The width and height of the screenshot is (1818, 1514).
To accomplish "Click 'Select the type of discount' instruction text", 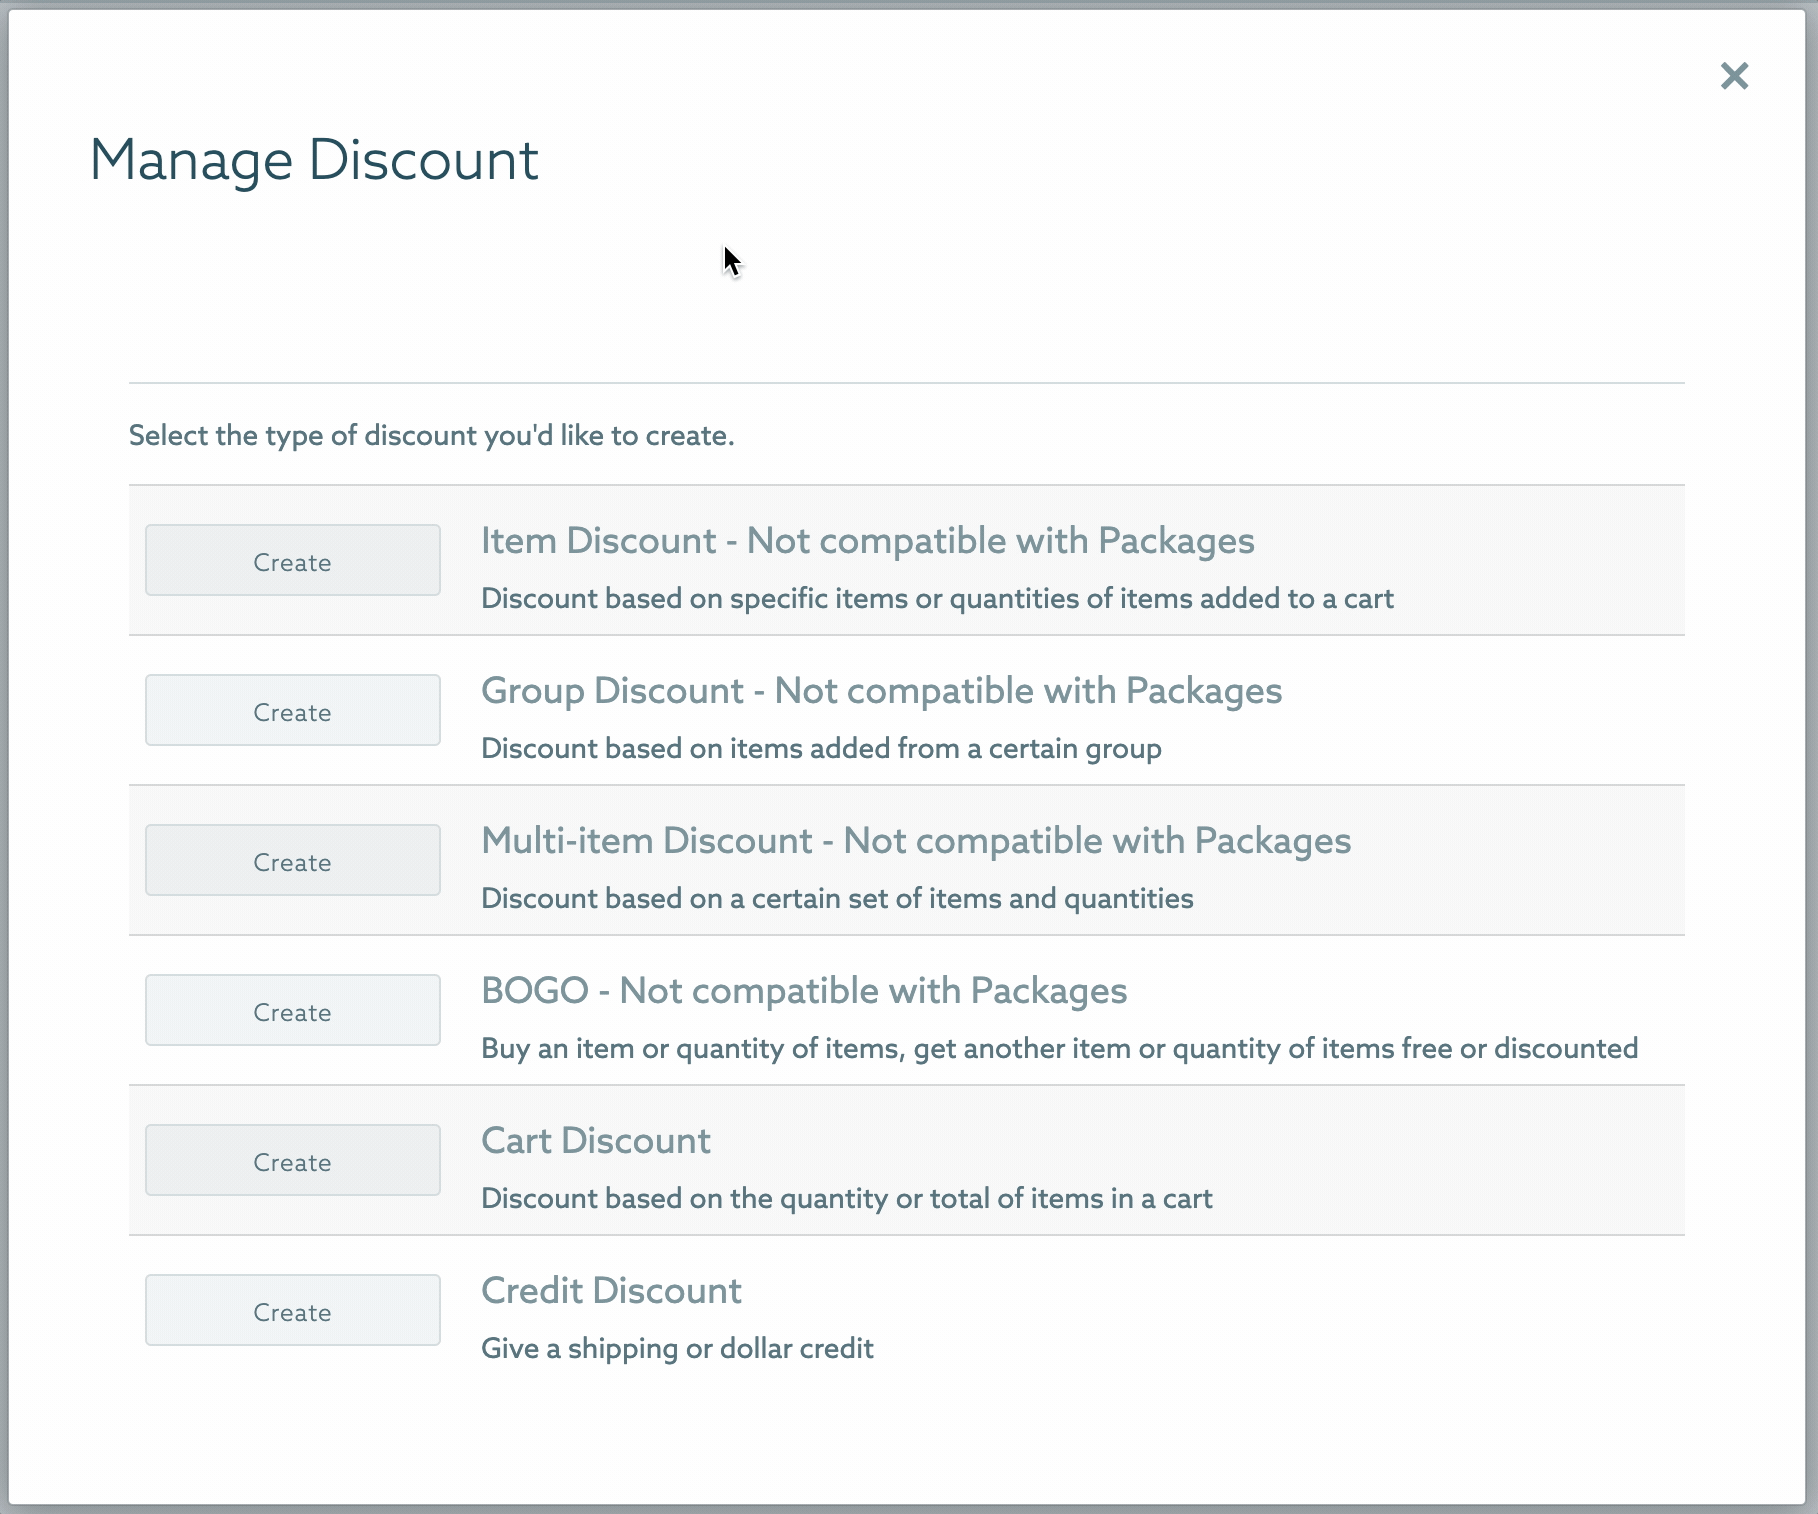I will coord(431,436).
